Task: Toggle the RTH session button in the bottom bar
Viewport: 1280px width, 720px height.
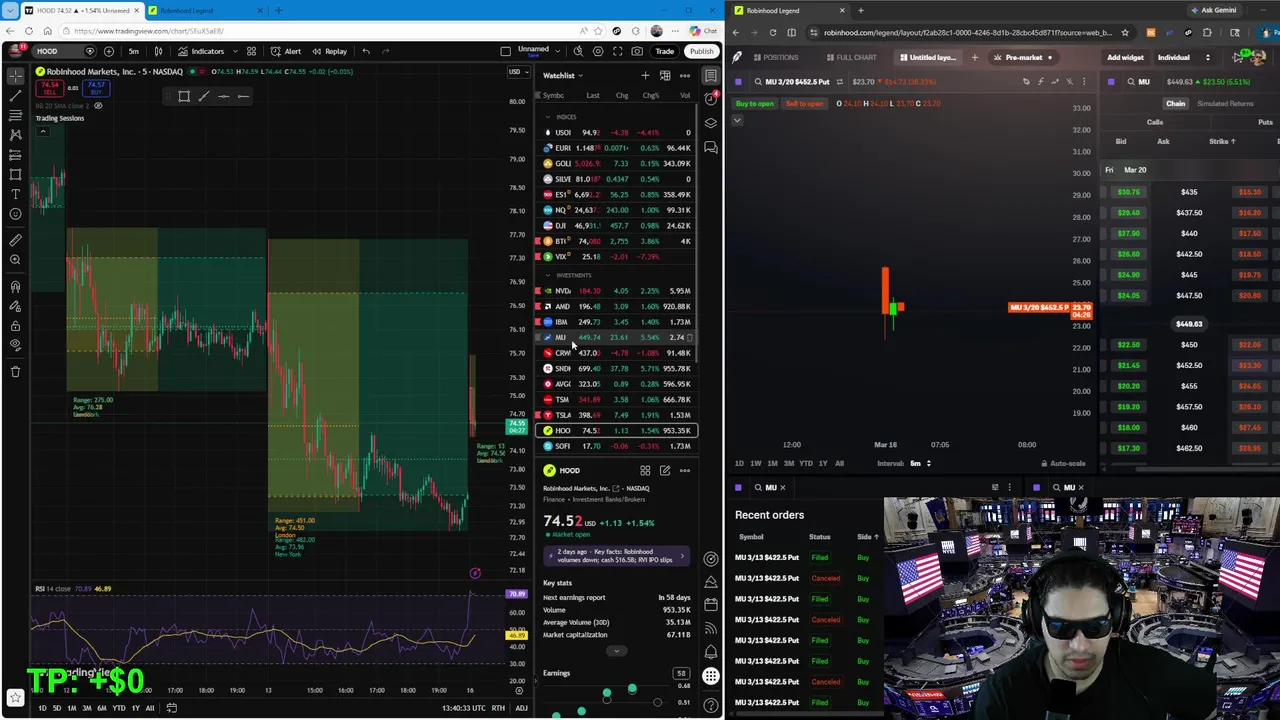Action: (x=498, y=708)
